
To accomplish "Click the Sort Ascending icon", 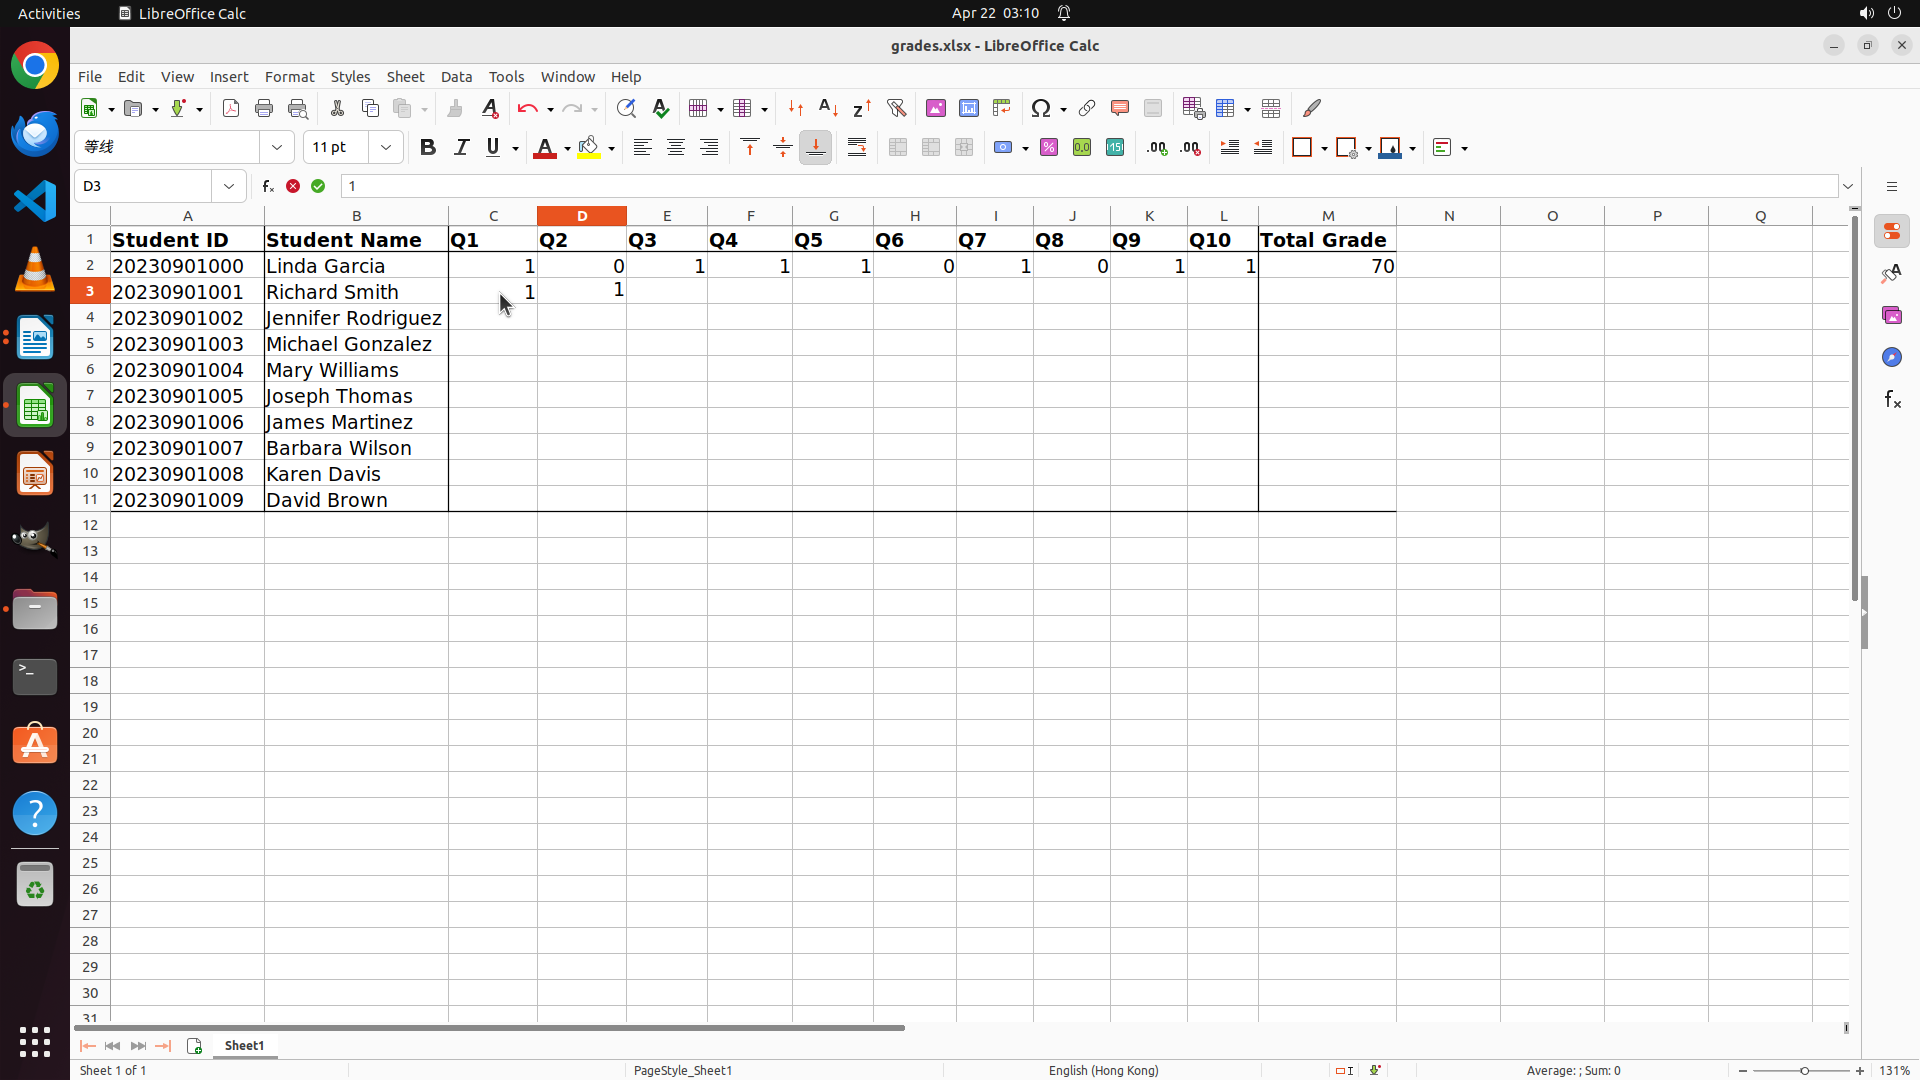I will click(828, 108).
